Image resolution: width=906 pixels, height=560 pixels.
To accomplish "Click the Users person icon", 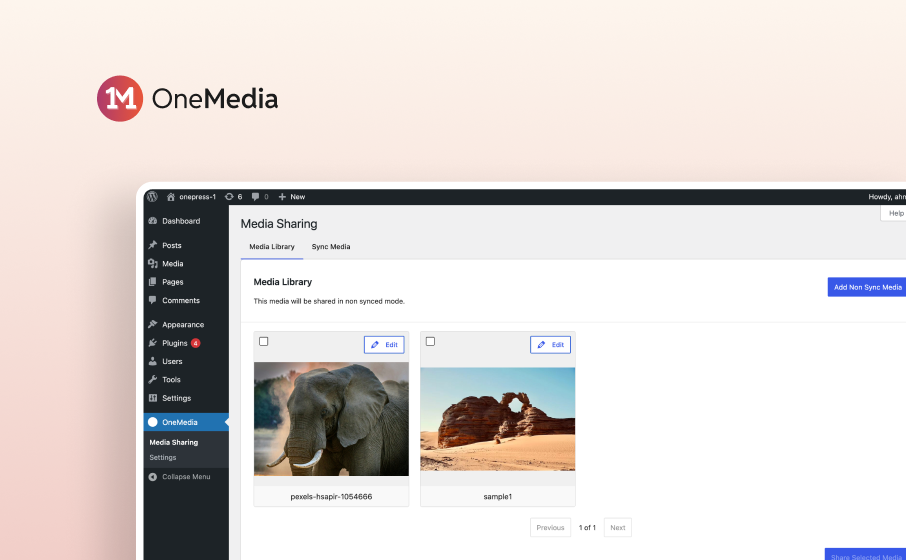I will click(153, 361).
